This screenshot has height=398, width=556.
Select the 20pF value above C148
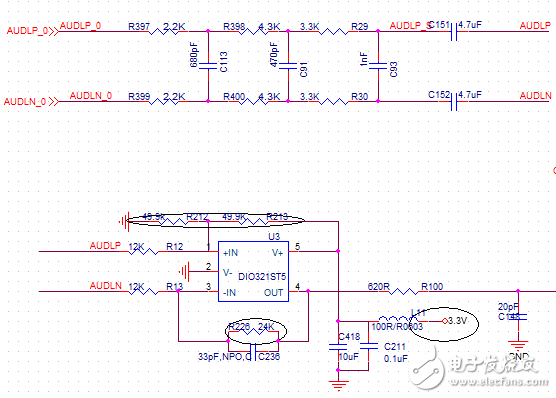508,306
